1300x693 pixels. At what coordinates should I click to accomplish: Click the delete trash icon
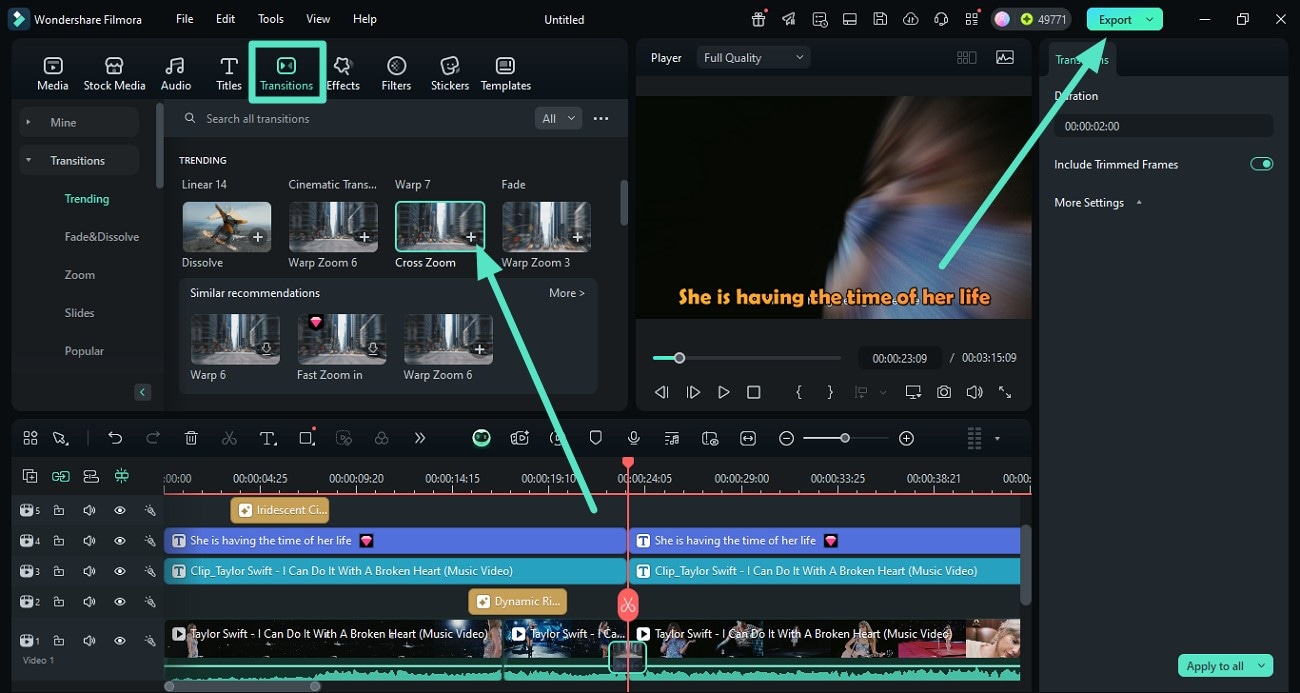pos(191,438)
